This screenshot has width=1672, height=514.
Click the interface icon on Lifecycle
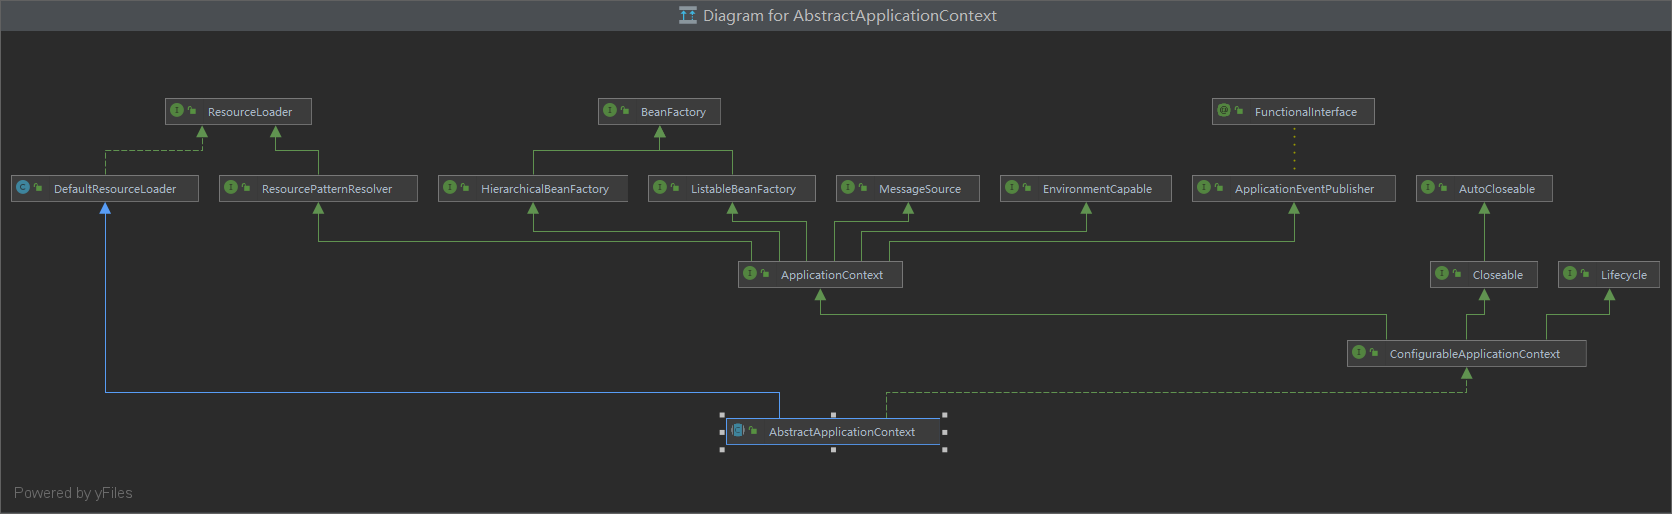[x=1570, y=273]
